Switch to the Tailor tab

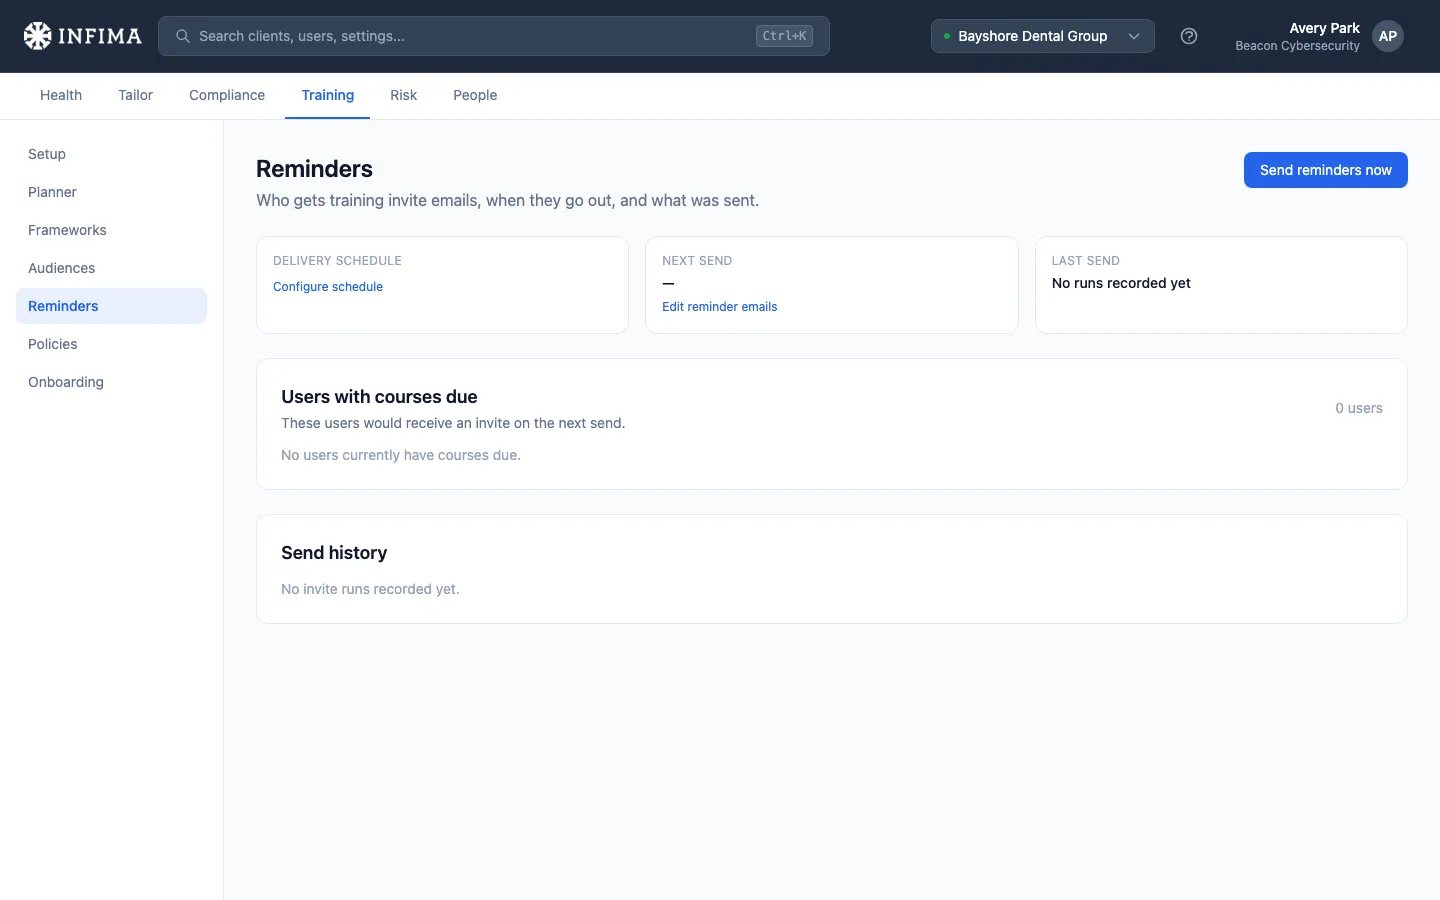pos(135,95)
